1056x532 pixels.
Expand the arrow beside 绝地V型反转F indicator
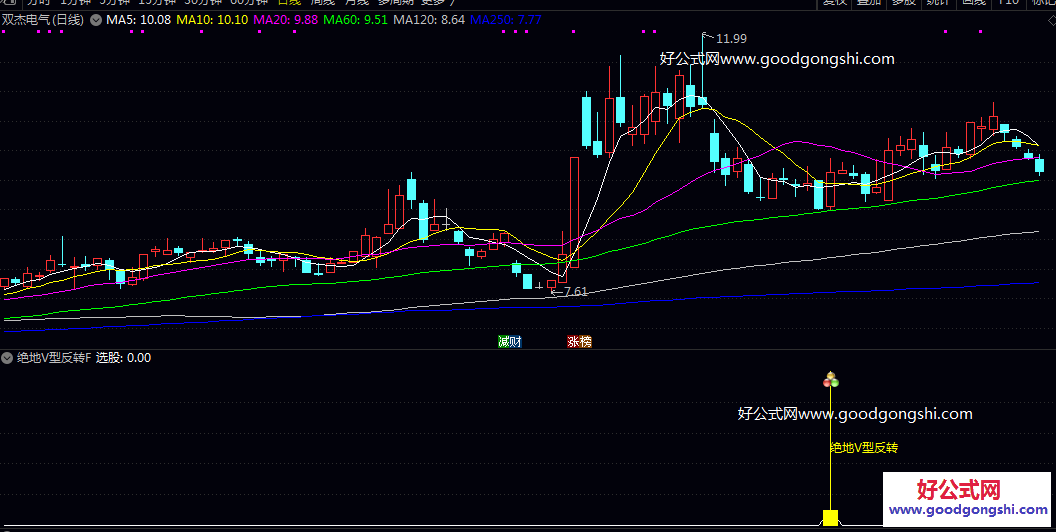pyautogui.click(x=8, y=357)
